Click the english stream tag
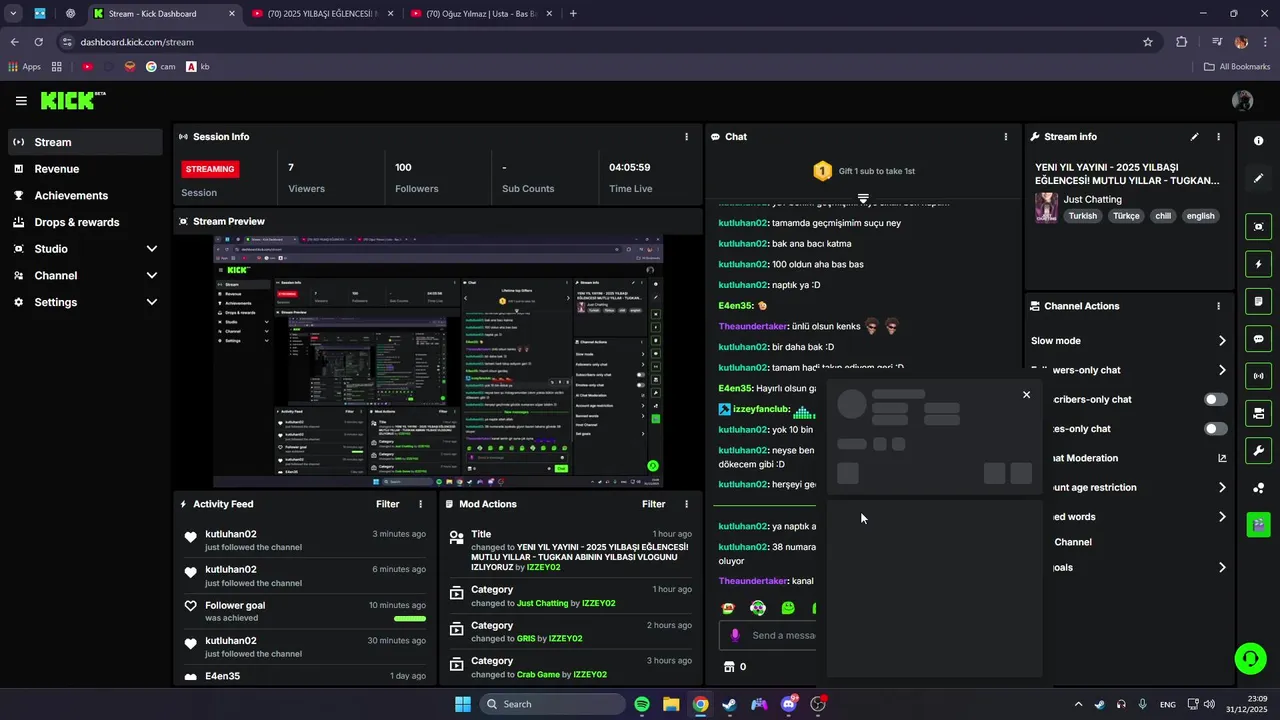The height and width of the screenshot is (720, 1280). [1200, 216]
